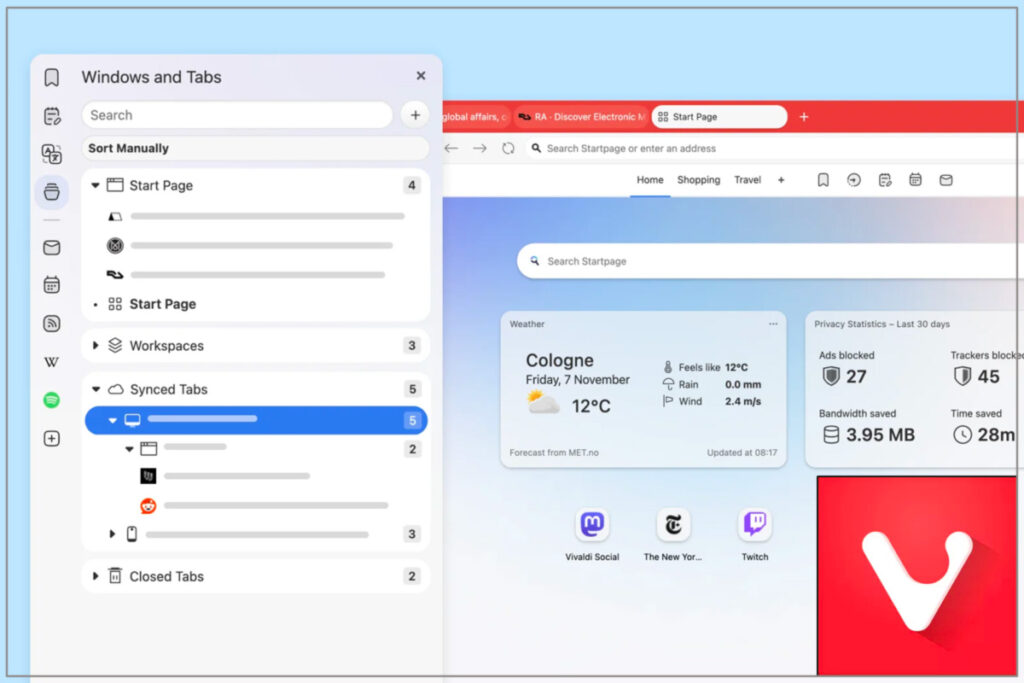Click the Windows and Tabs search field

coord(236,115)
